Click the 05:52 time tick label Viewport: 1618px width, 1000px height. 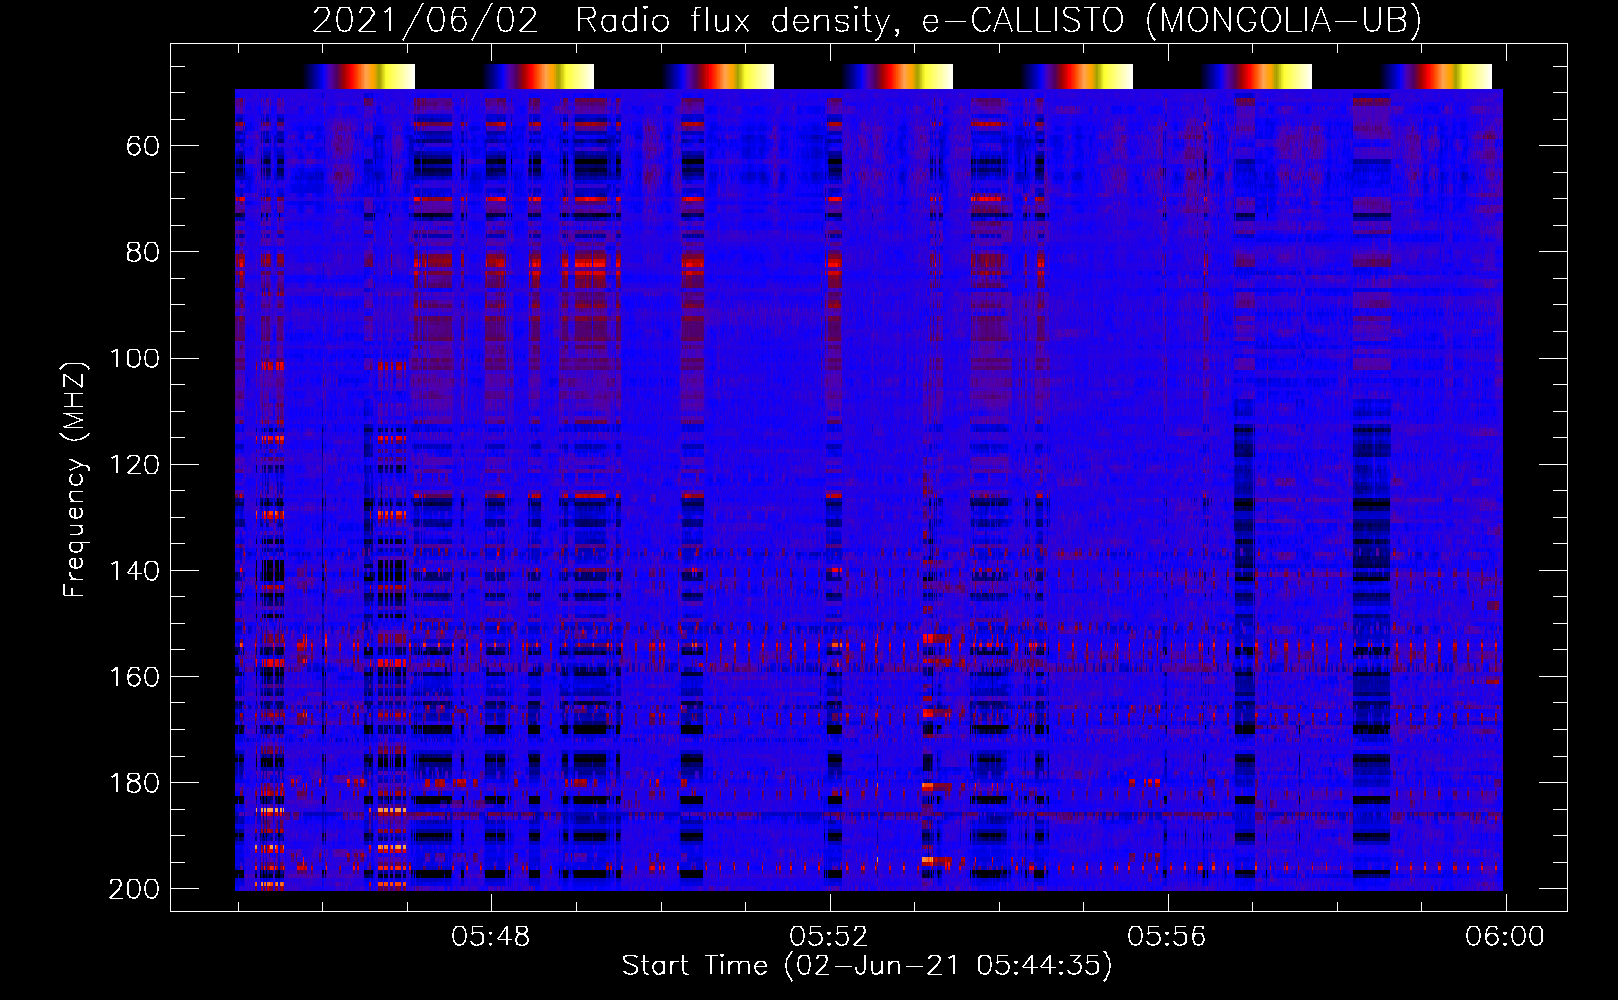pyautogui.click(x=829, y=937)
